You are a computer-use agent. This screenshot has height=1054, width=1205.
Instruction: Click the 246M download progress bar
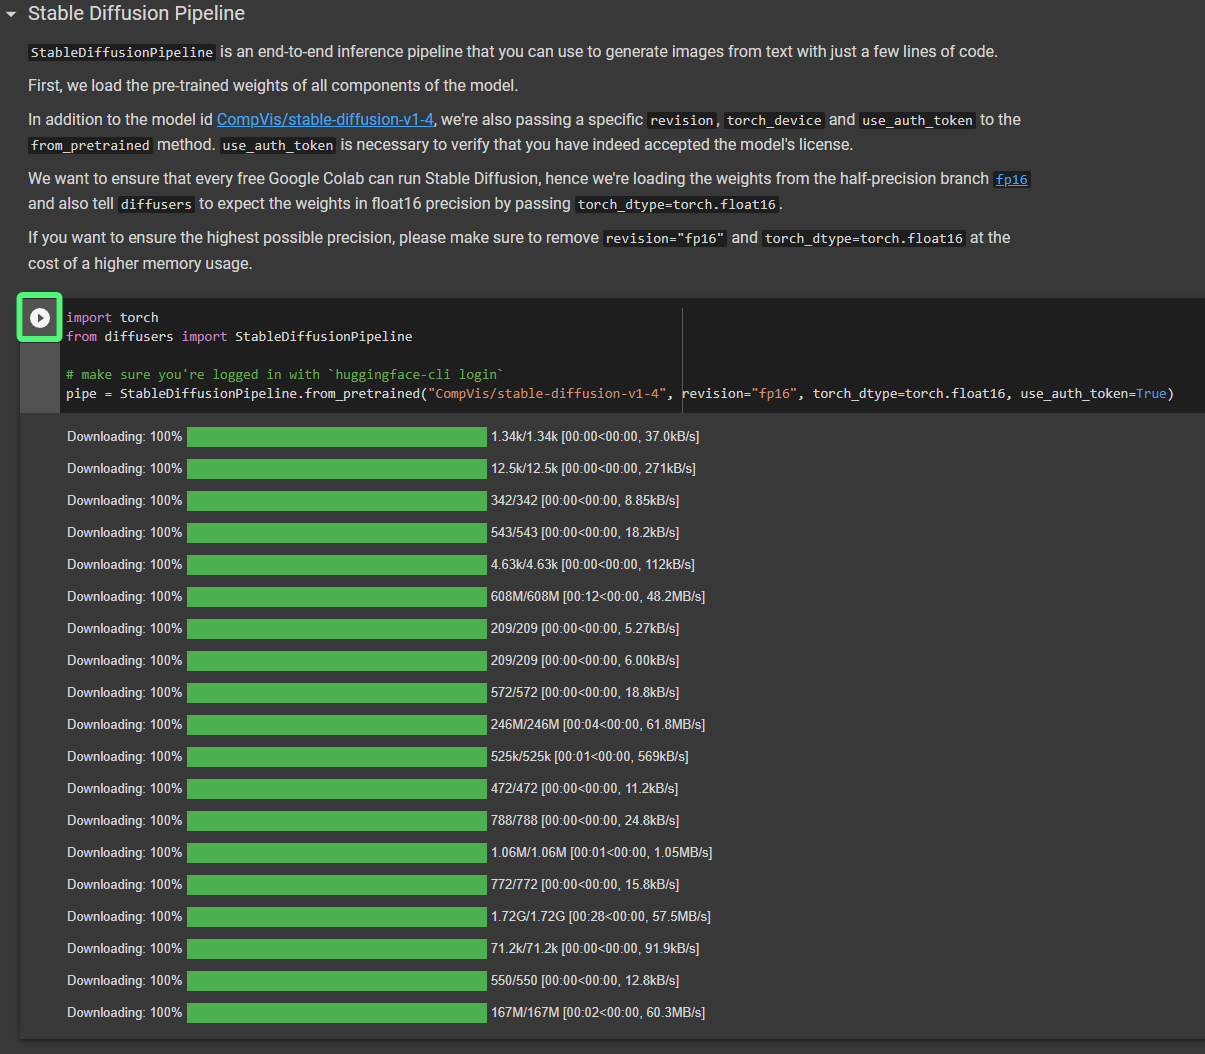tap(336, 725)
